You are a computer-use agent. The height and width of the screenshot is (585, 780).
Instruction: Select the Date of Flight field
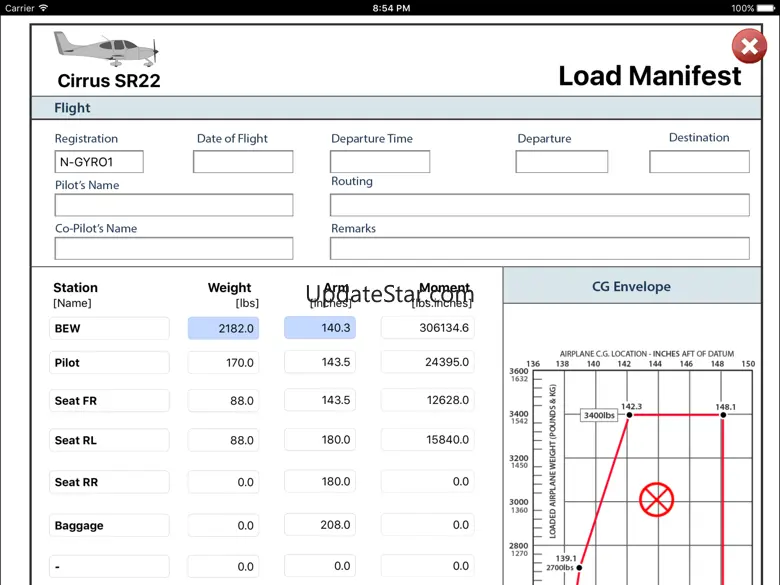coord(243,162)
